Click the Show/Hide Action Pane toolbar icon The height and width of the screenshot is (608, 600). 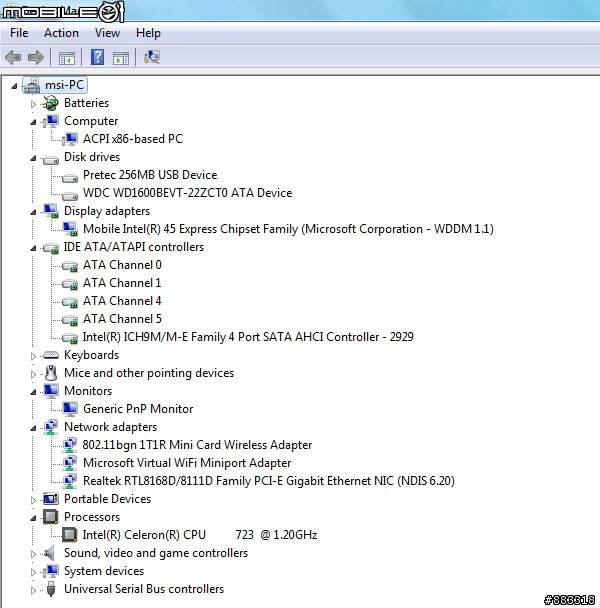pos(121,58)
